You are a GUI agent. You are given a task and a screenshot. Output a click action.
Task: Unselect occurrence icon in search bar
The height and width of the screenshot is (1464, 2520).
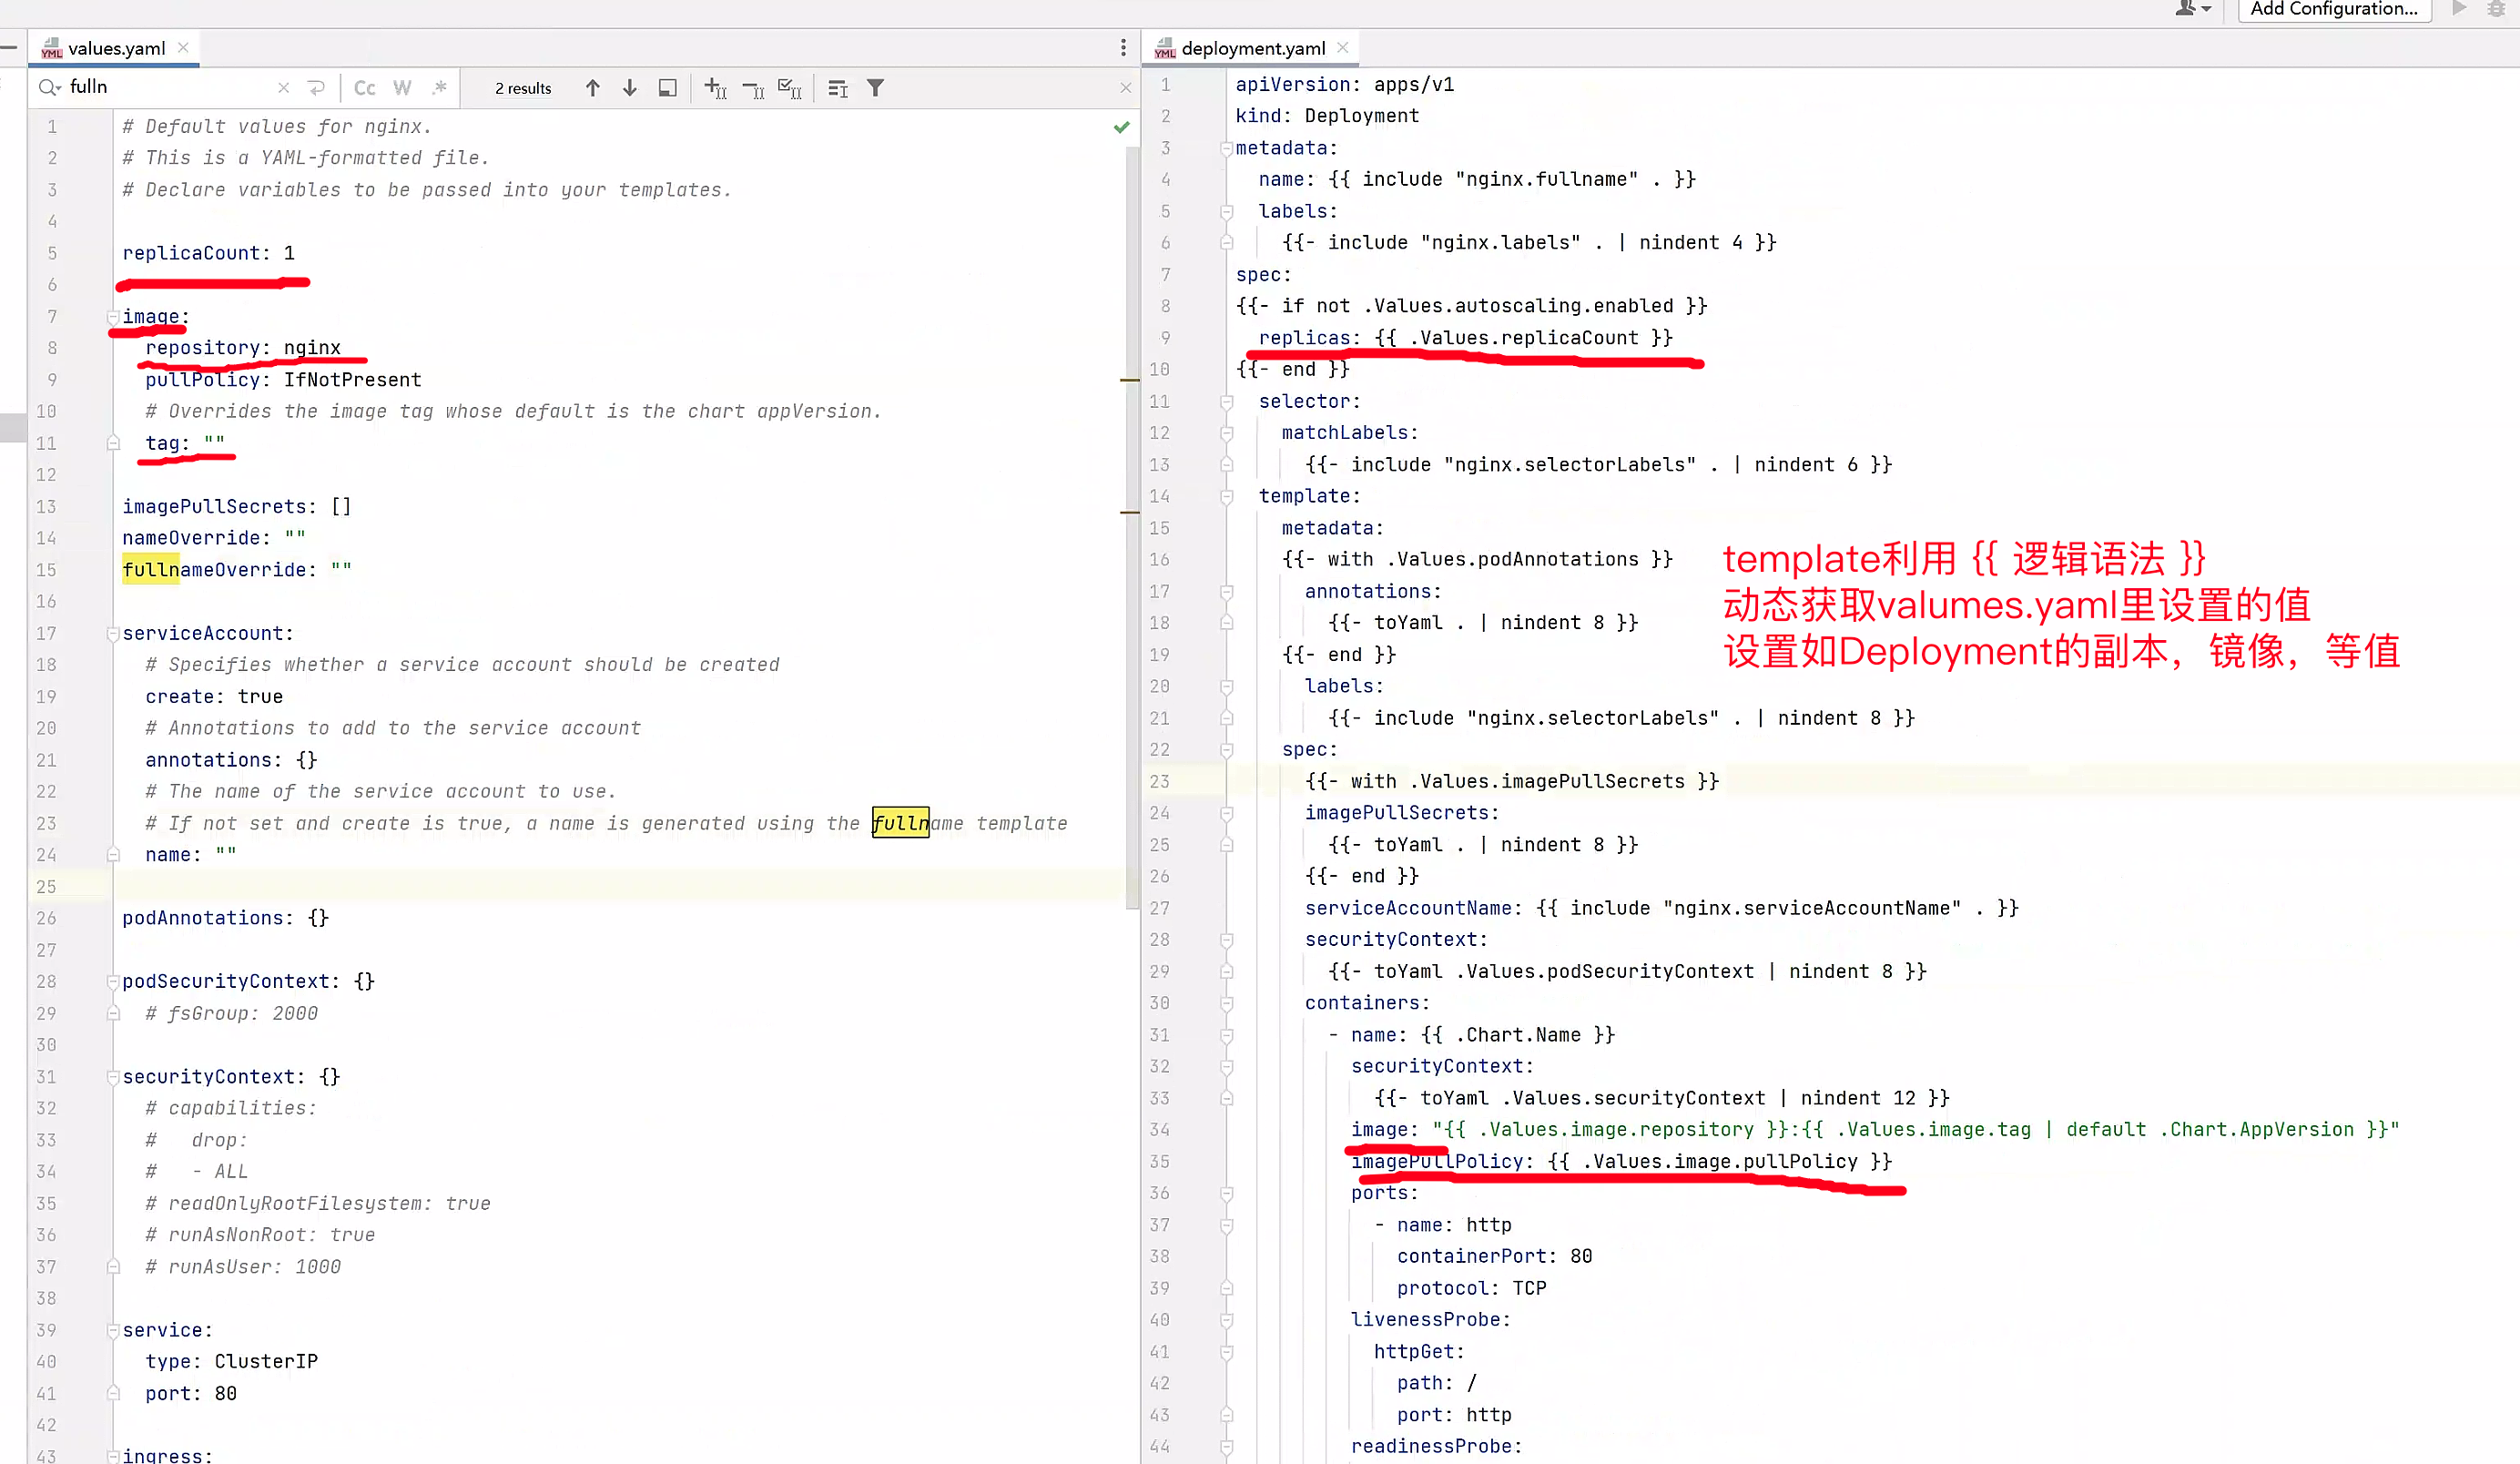[753, 88]
